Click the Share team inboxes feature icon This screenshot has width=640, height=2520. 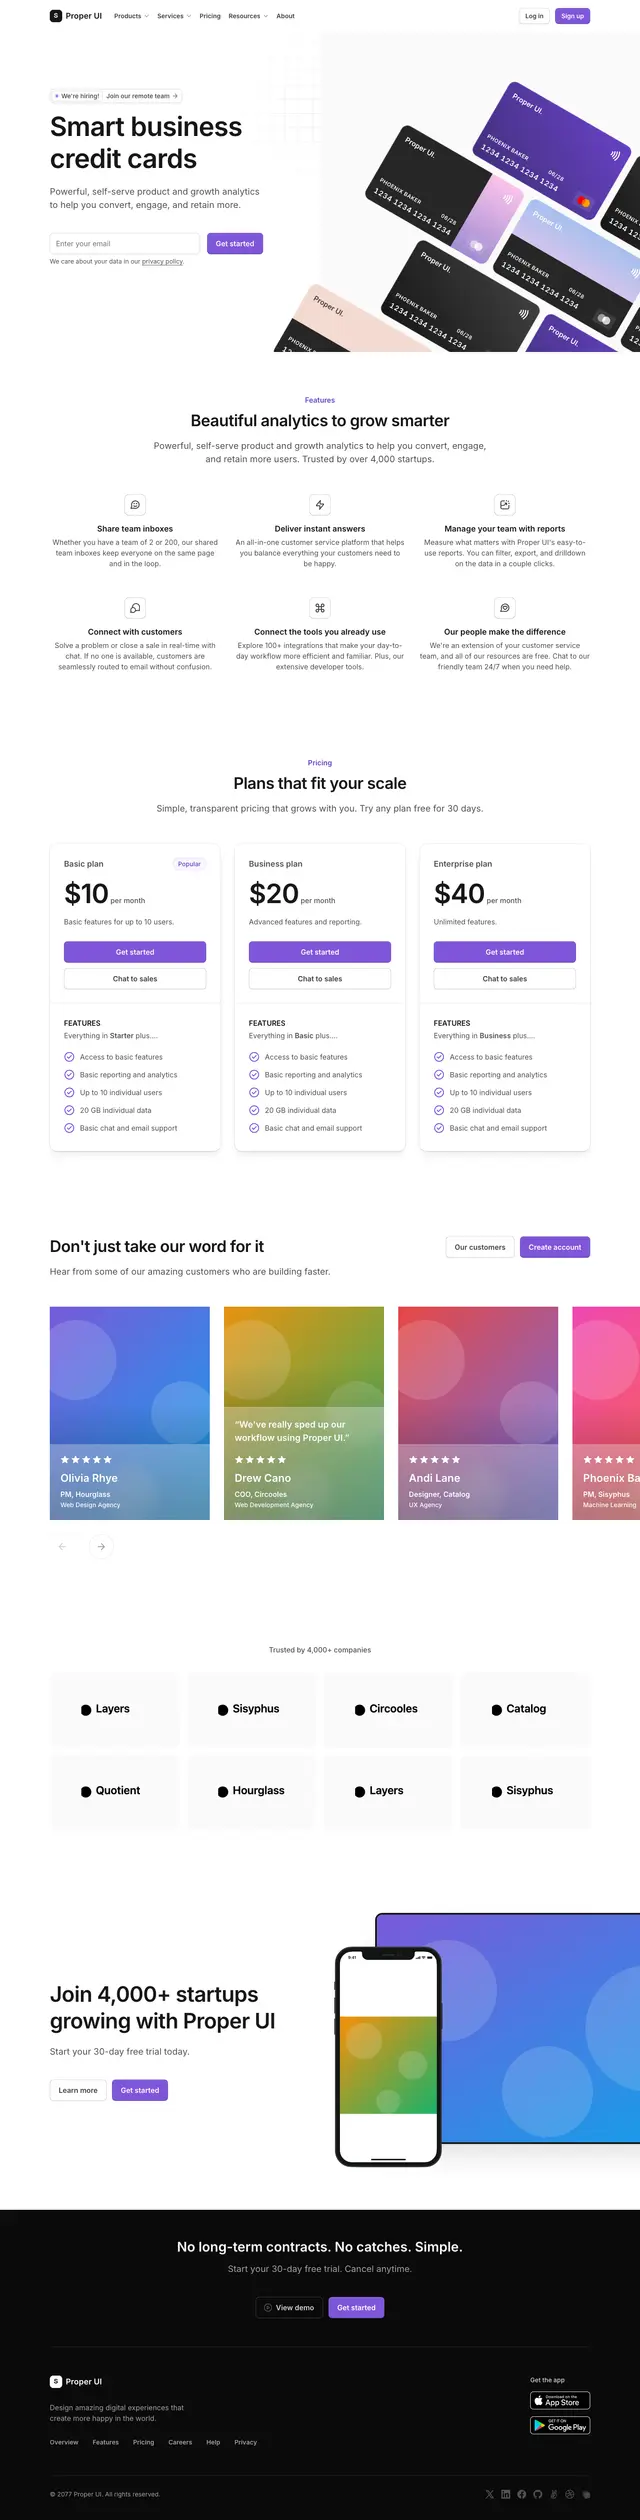click(x=135, y=505)
